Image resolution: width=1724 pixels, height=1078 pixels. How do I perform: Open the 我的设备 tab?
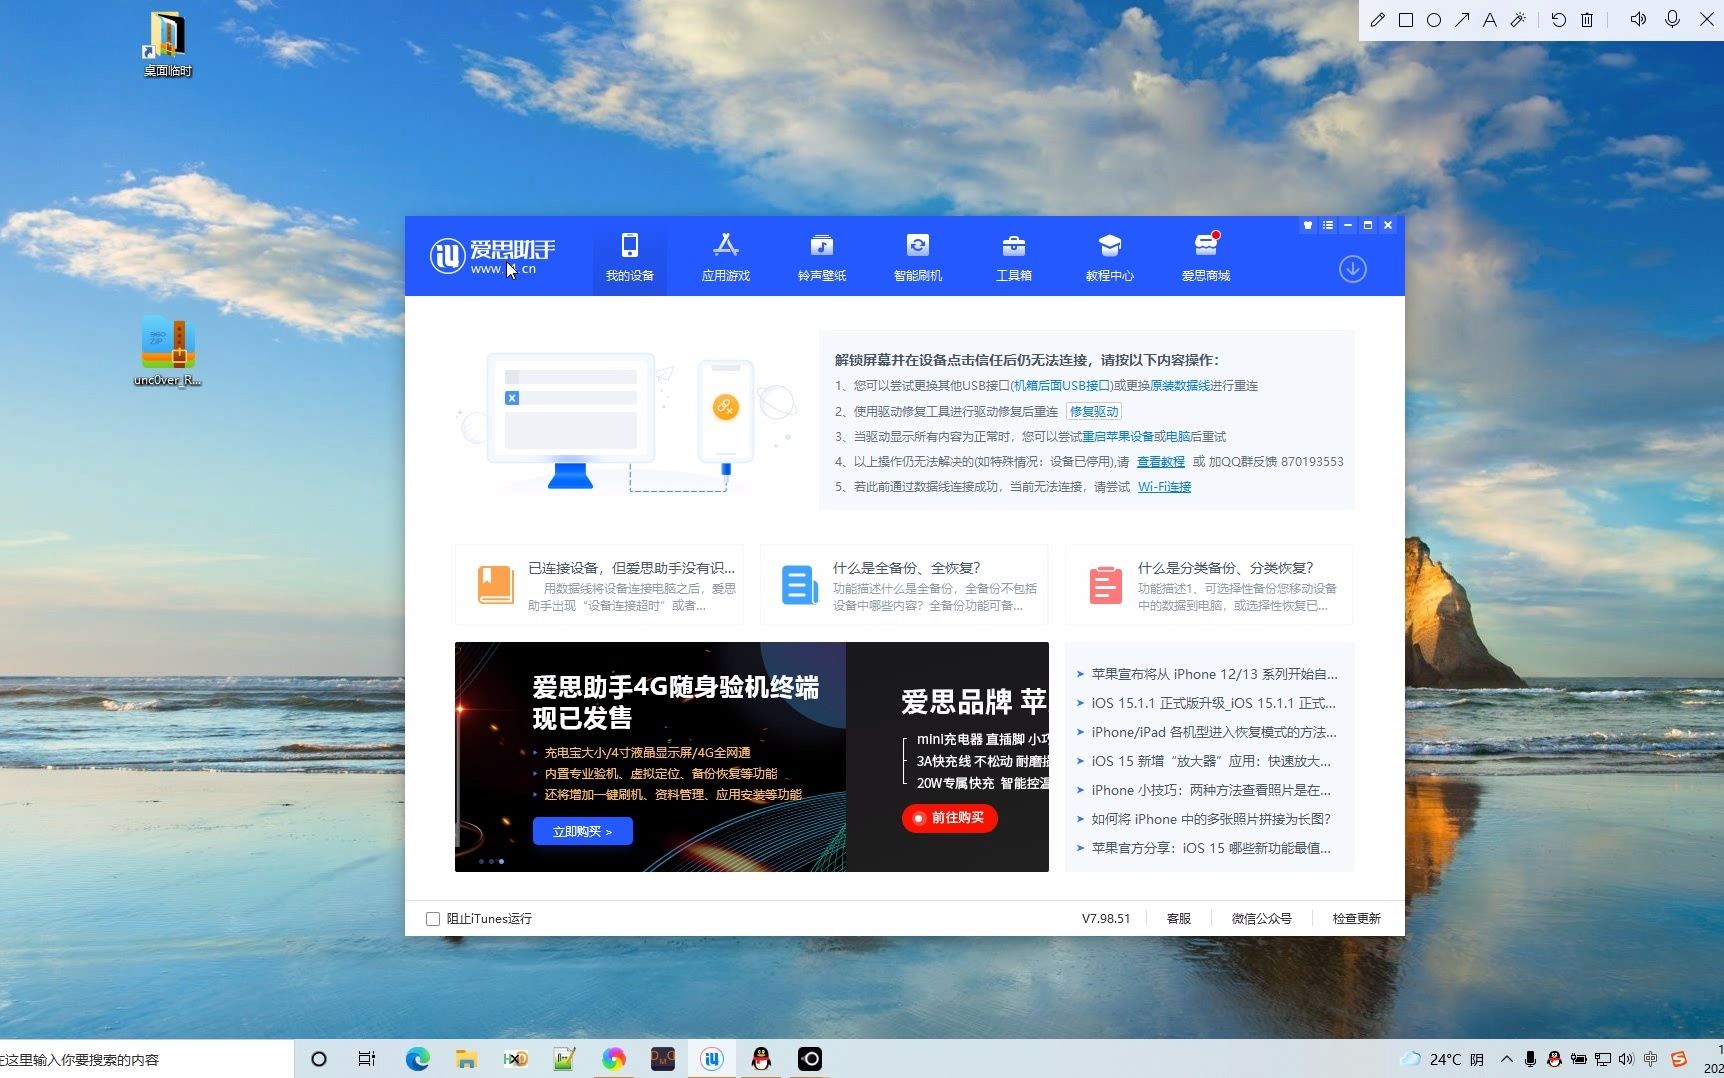pyautogui.click(x=629, y=257)
